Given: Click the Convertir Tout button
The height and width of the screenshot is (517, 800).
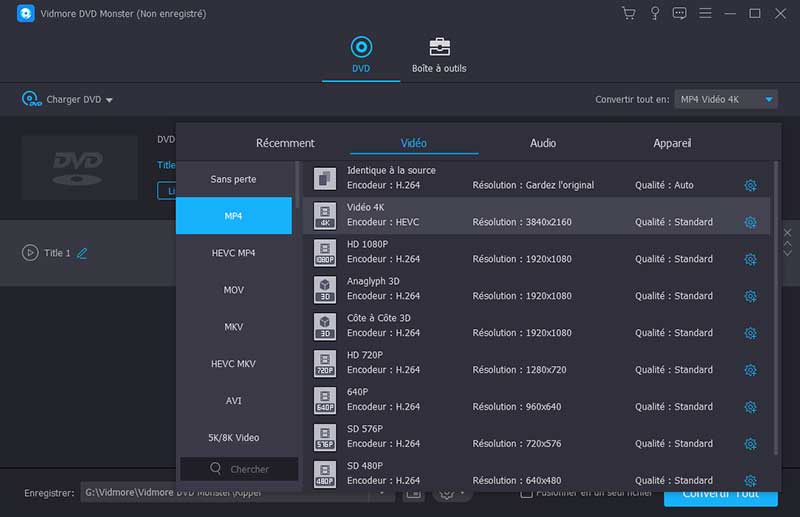Looking at the screenshot, I should point(720,494).
